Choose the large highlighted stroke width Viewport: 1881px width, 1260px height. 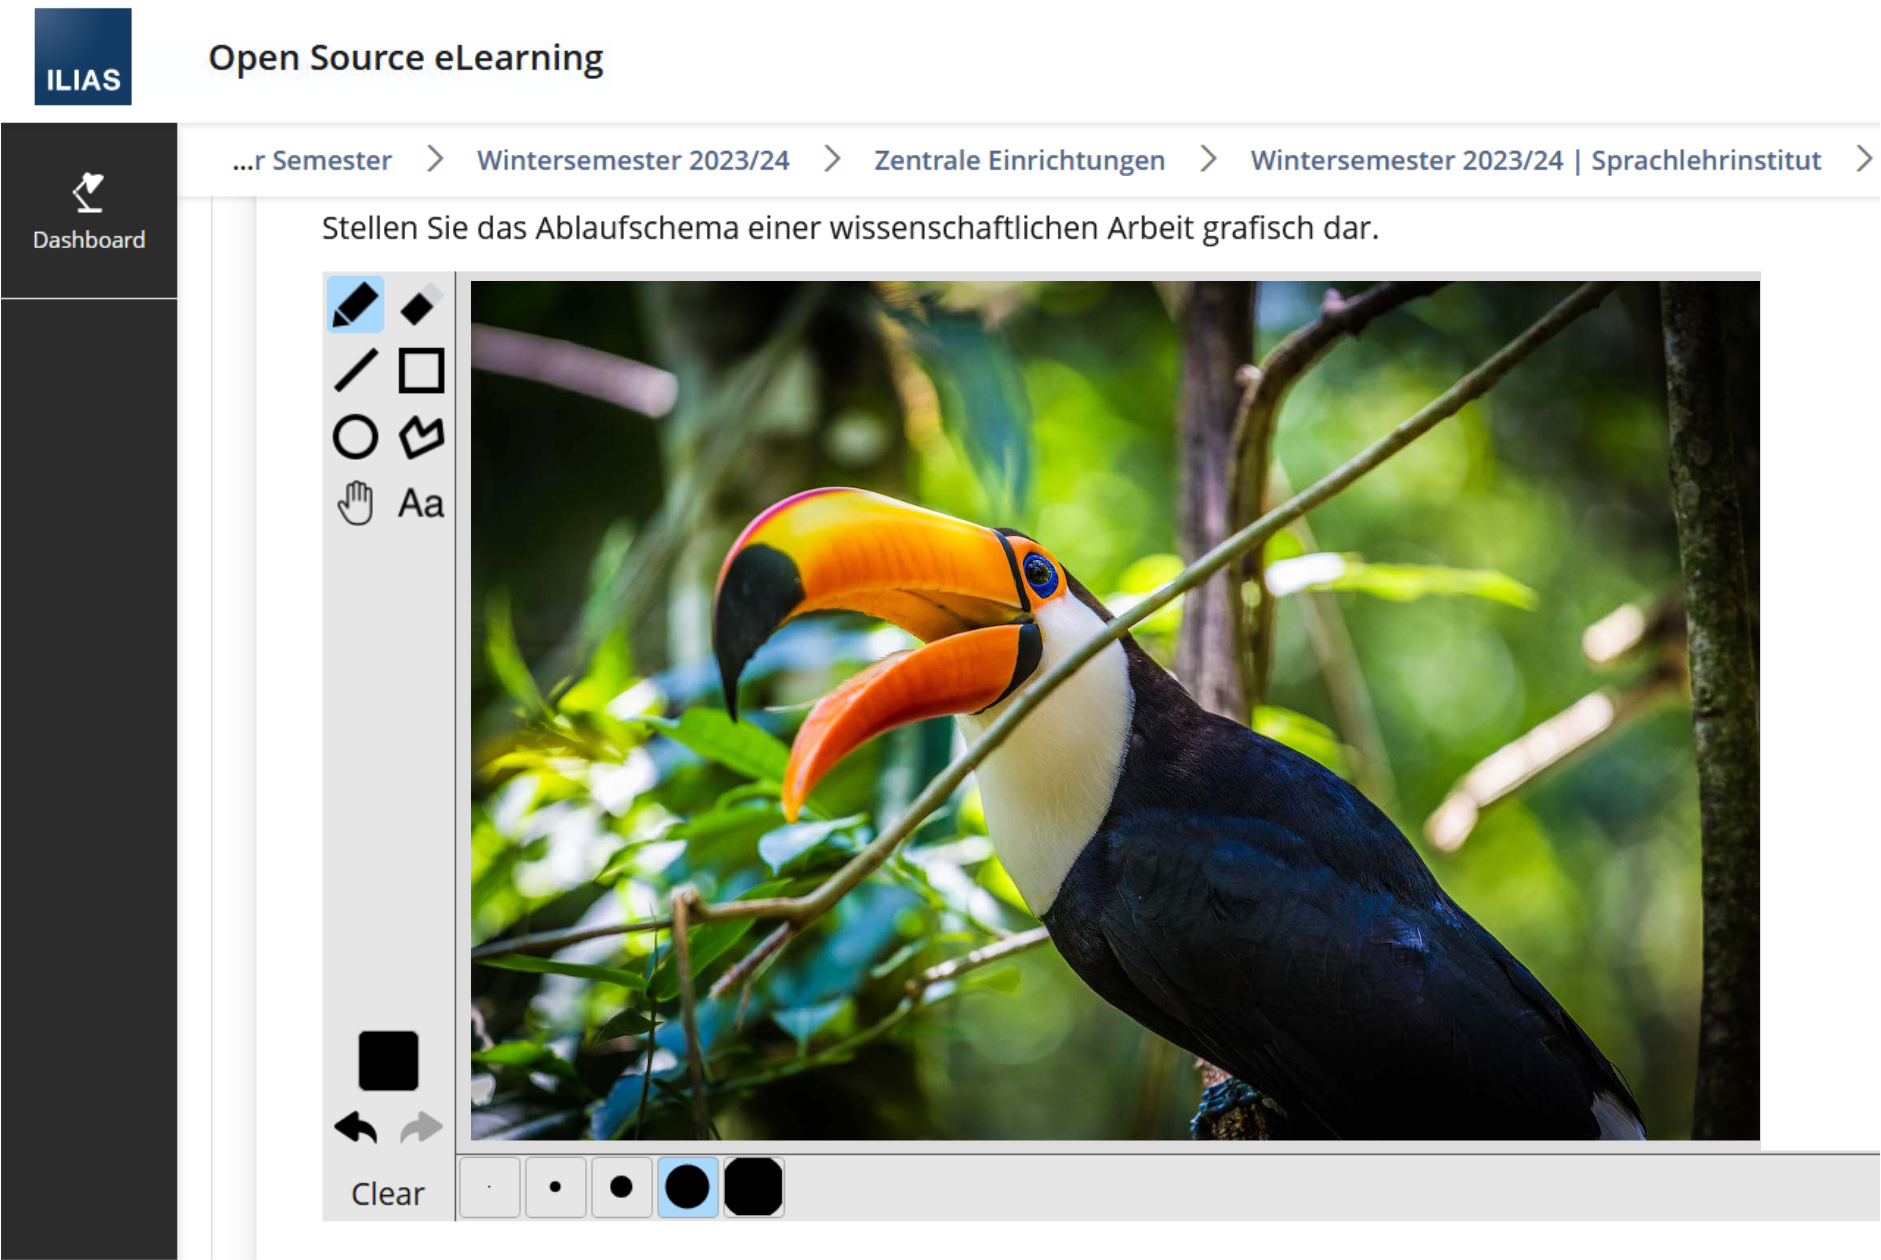tap(687, 1187)
